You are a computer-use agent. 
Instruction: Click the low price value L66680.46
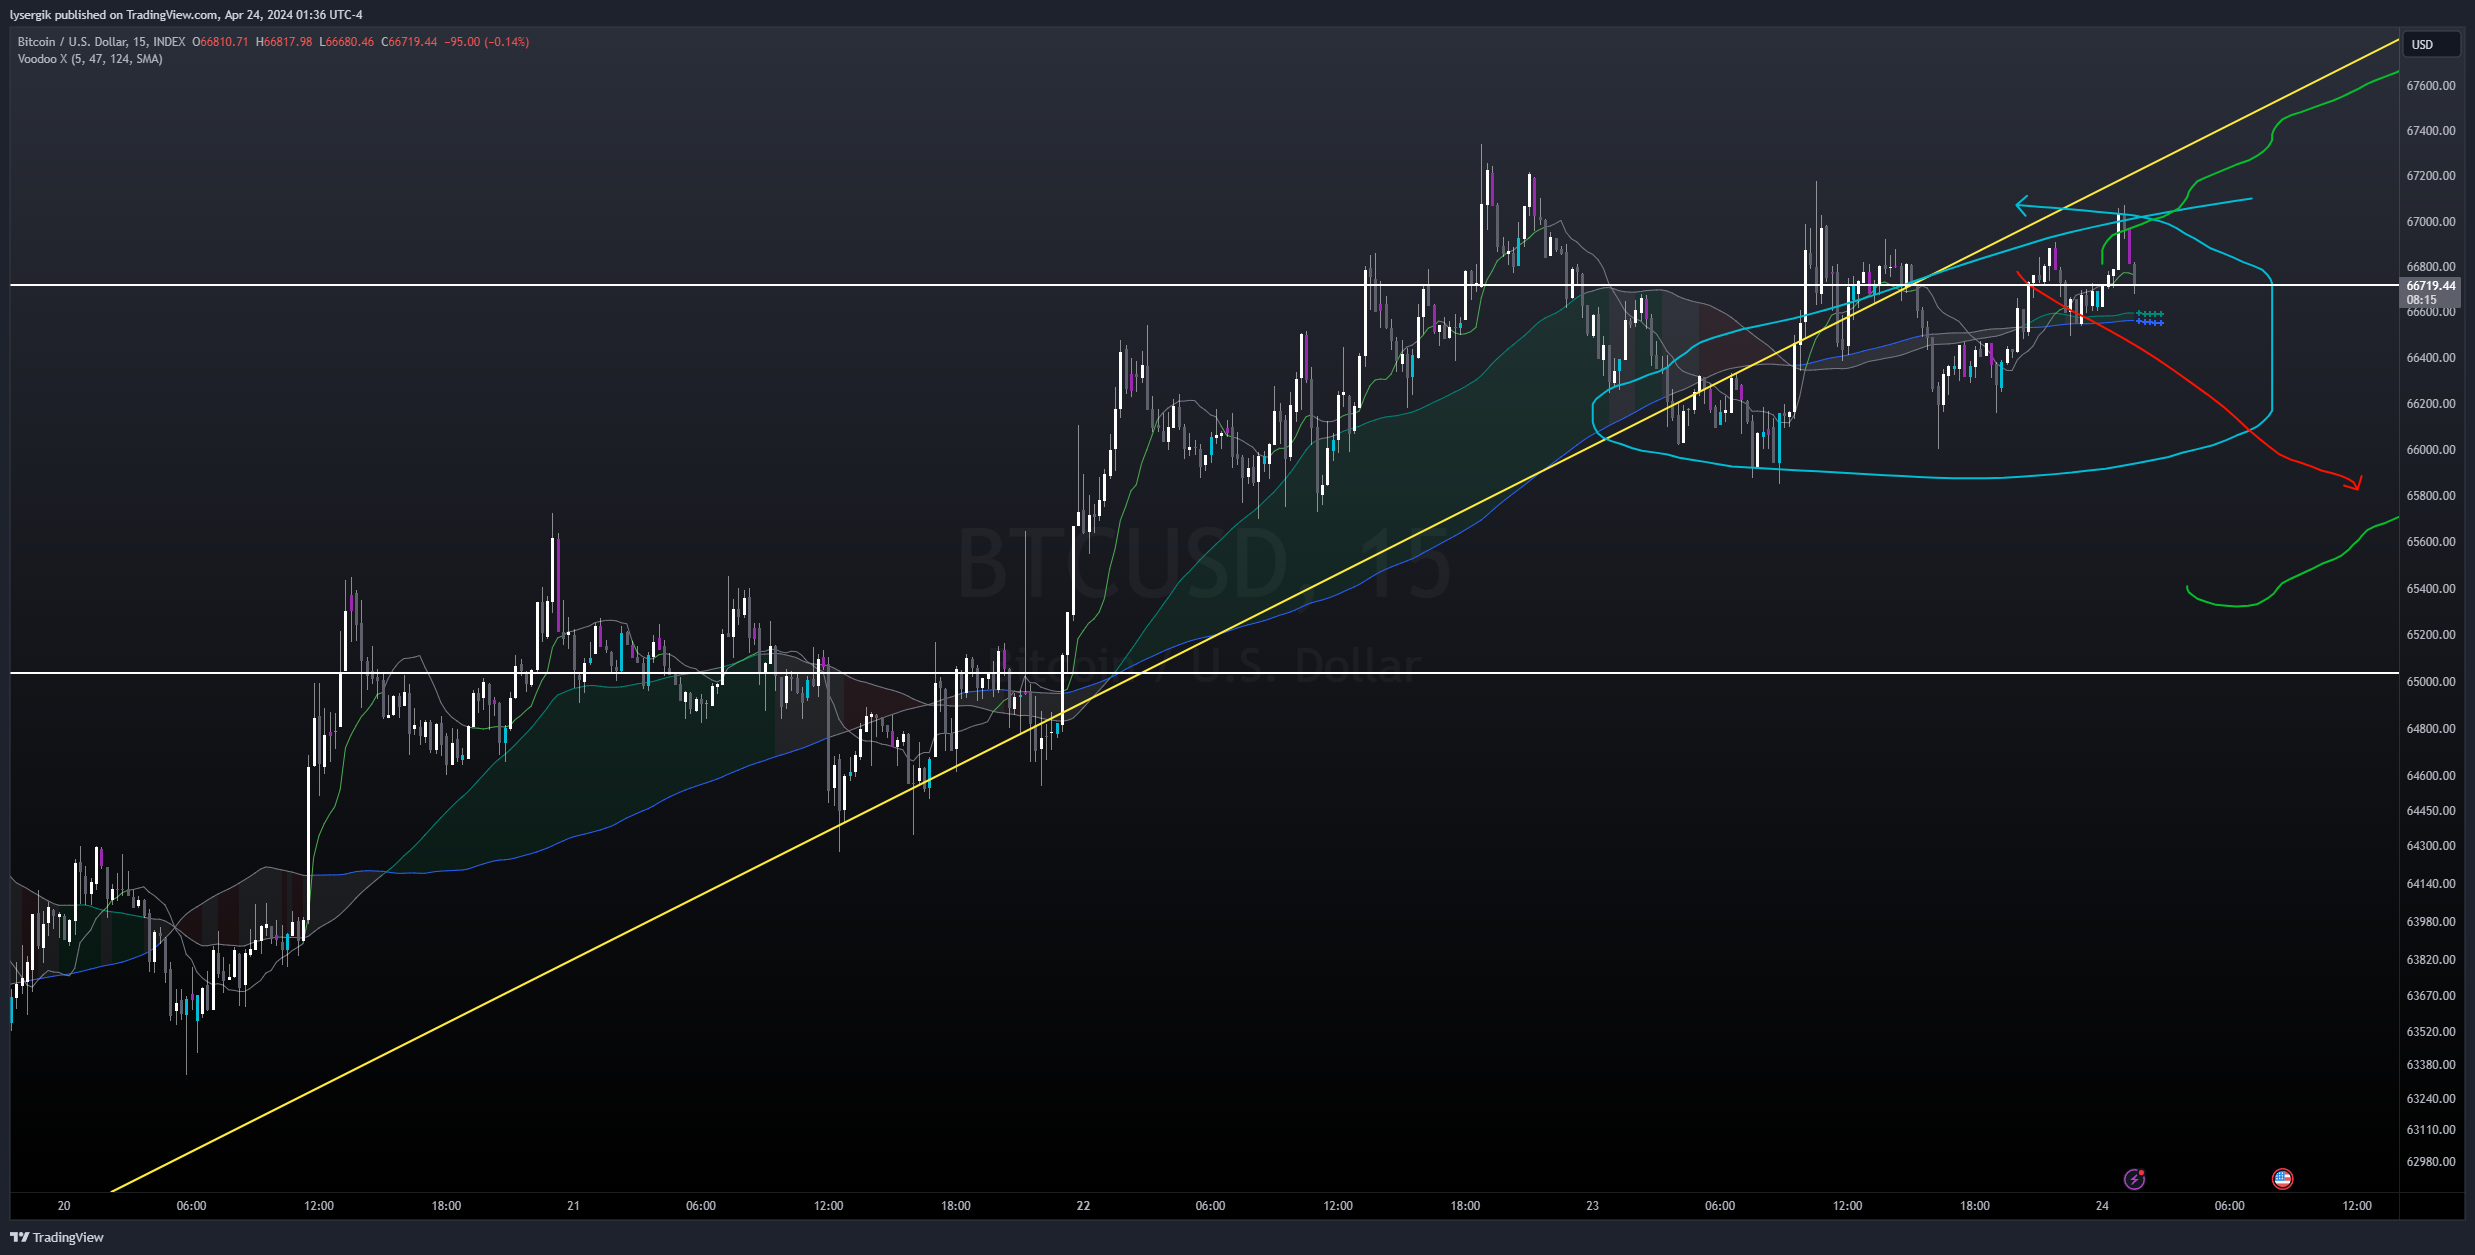click(347, 42)
